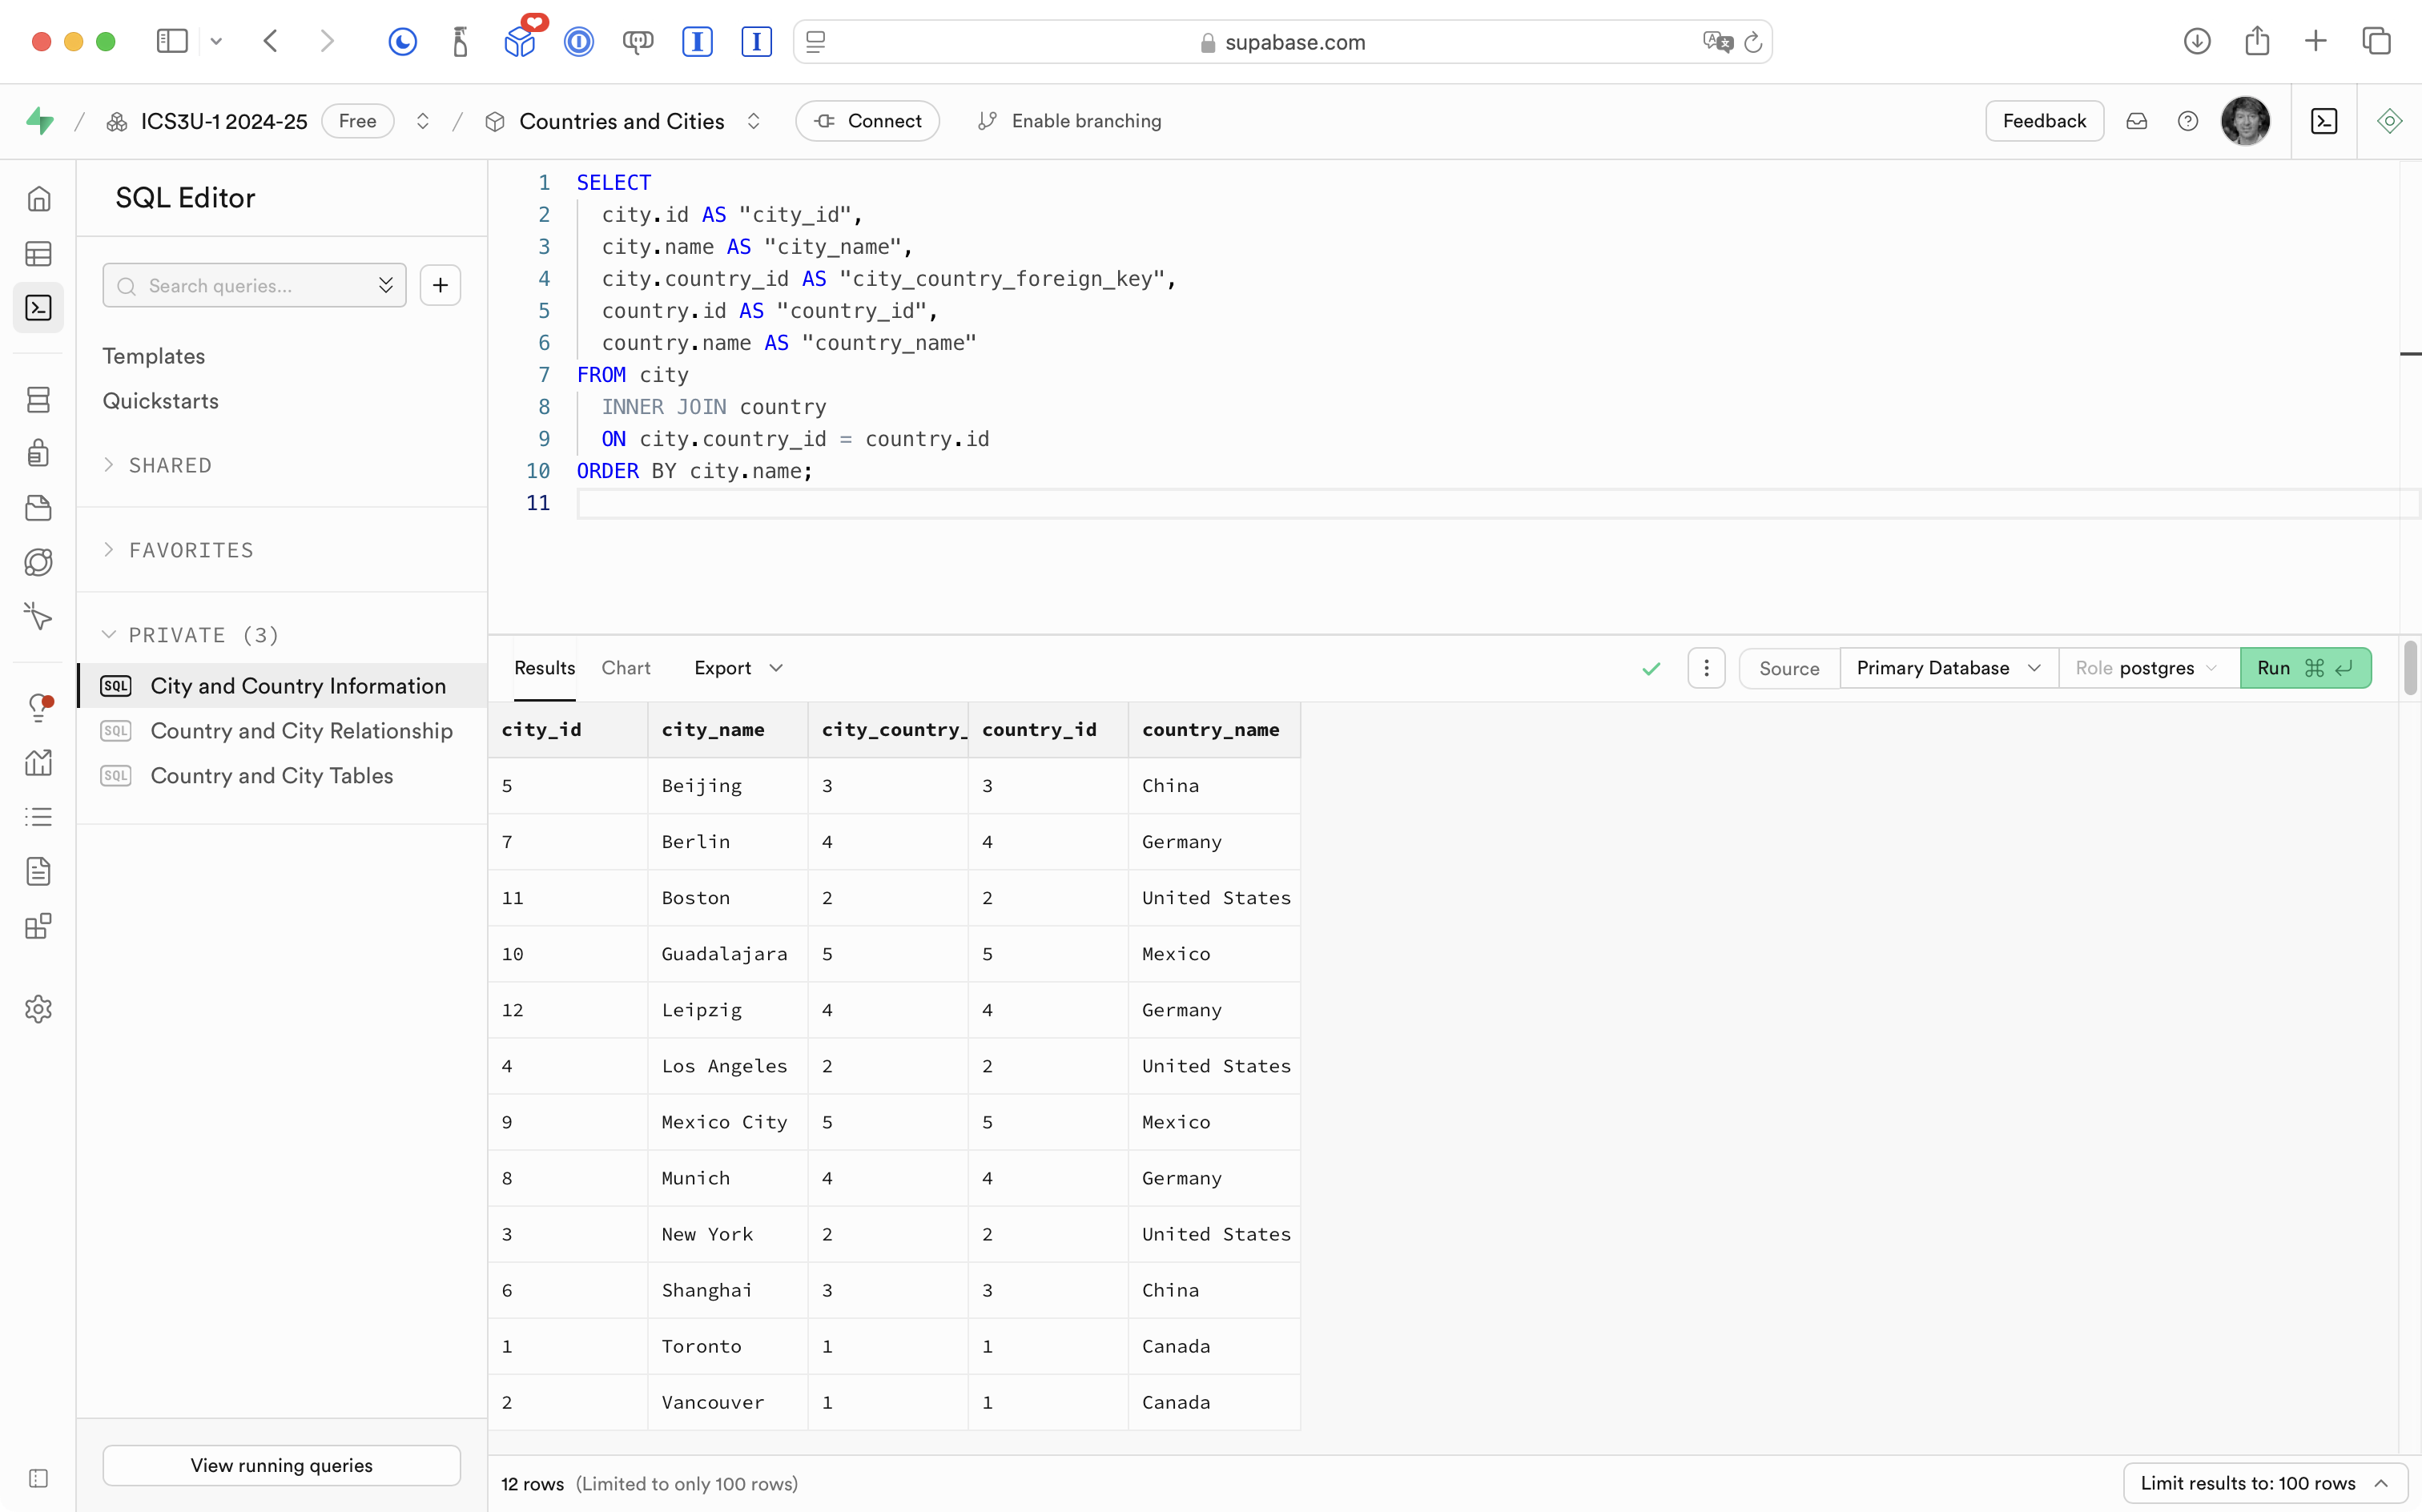Open the Reports chart sidebar icon
Screen dimensions: 2422x1512
(39, 763)
